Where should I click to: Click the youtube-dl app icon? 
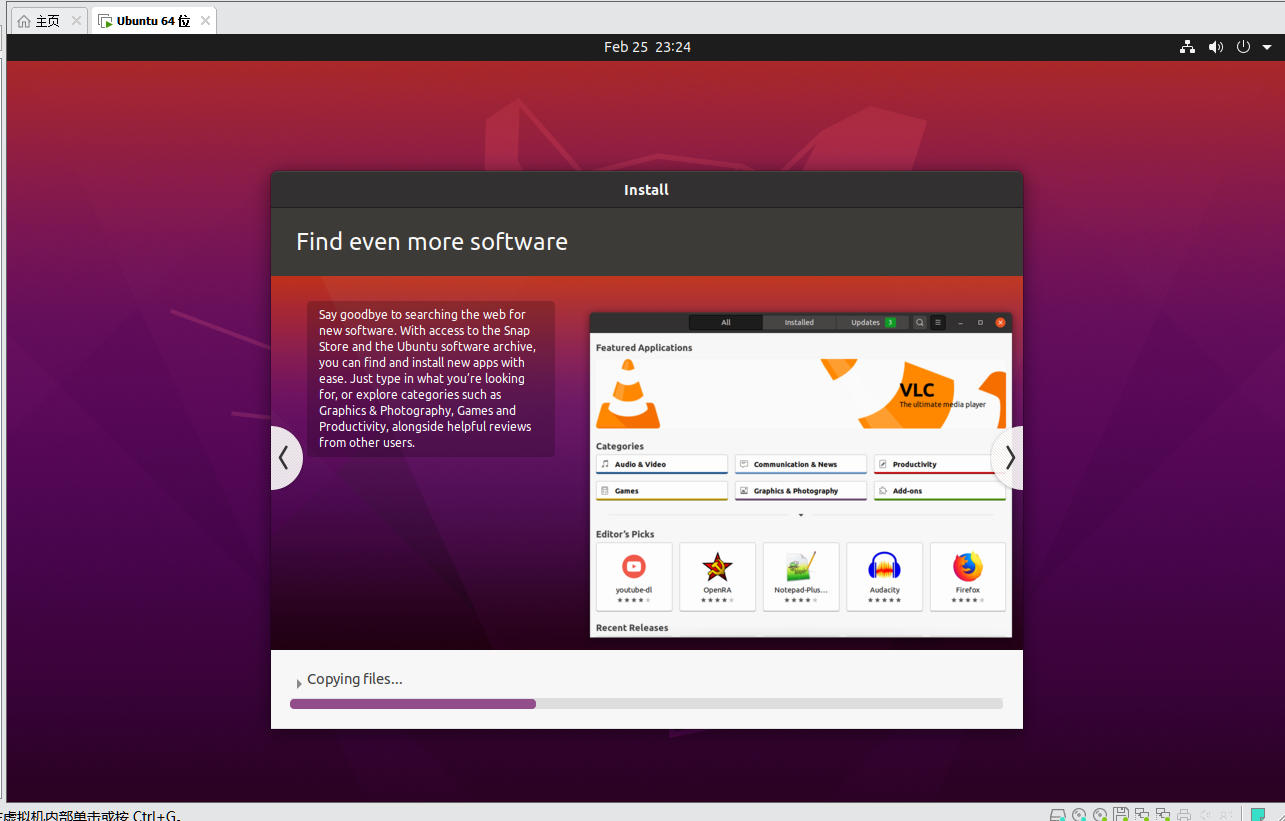(633, 568)
